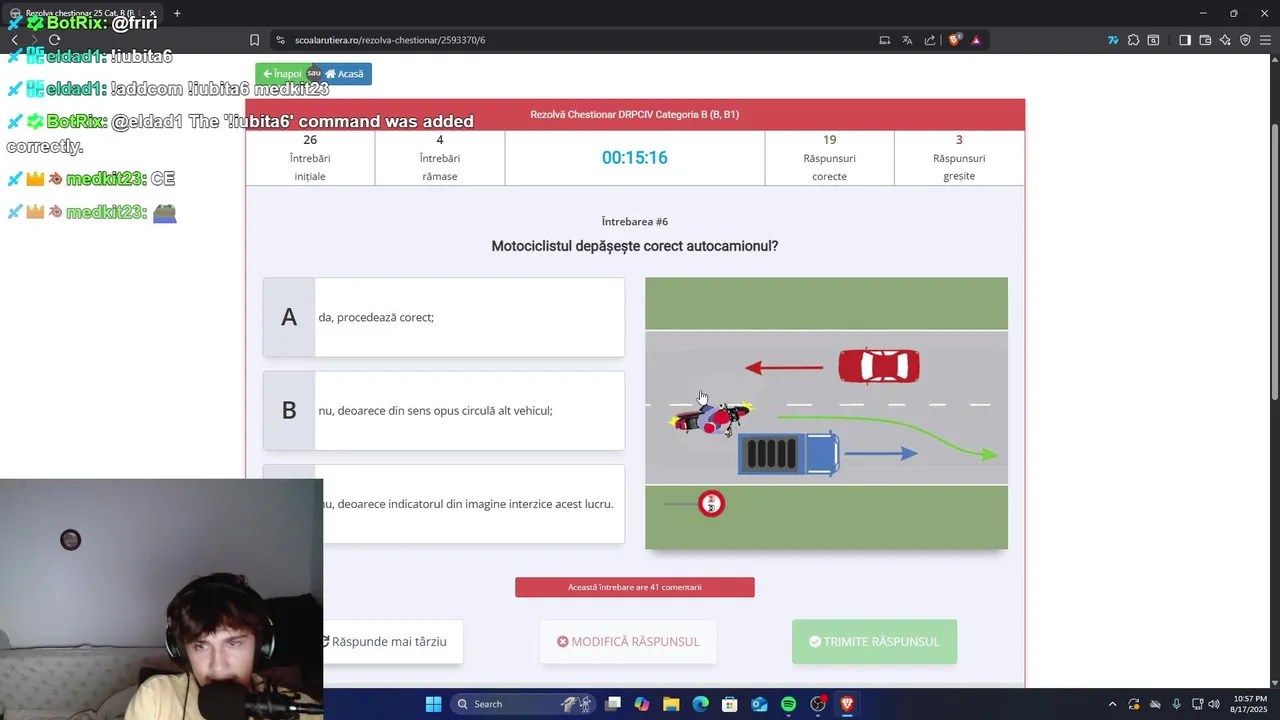The width and height of the screenshot is (1280, 720).
Task: Select answer A 'da, procedează corect'
Action: point(444,317)
